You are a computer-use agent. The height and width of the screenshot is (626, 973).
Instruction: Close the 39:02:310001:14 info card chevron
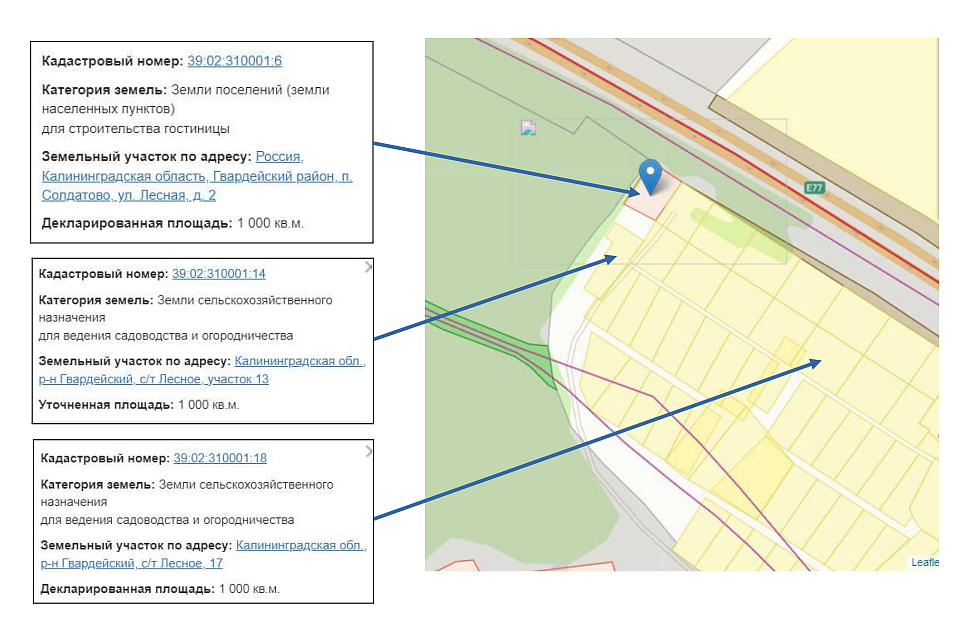pyautogui.click(x=368, y=267)
